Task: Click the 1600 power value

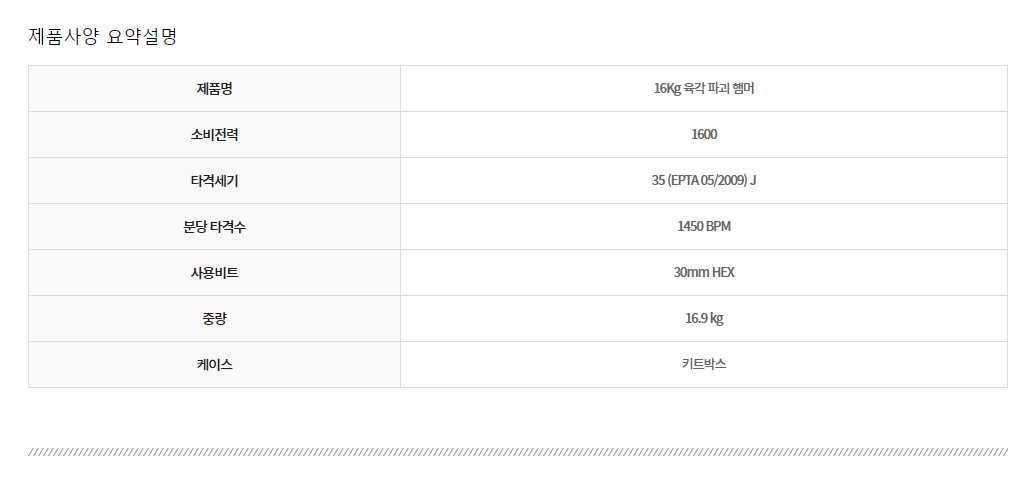Action: click(704, 135)
